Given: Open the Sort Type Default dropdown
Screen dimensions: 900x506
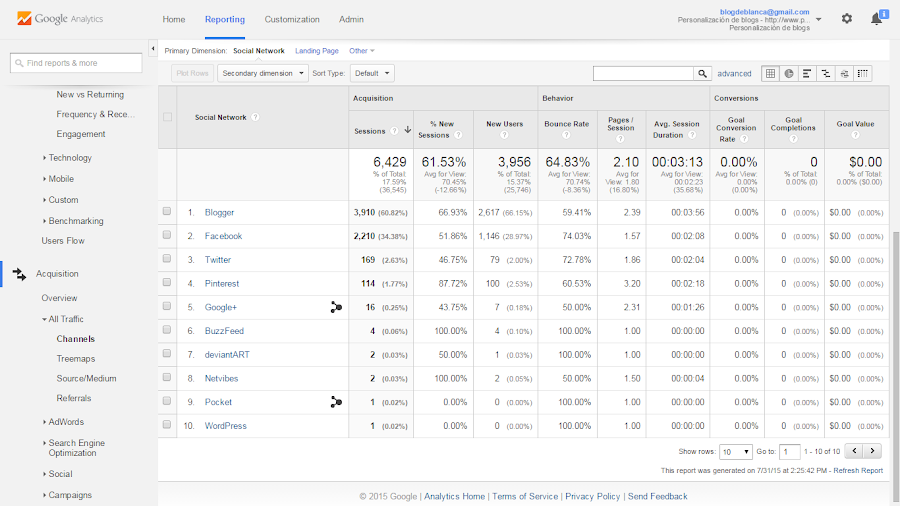Looking at the screenshot, I should 372,73.
